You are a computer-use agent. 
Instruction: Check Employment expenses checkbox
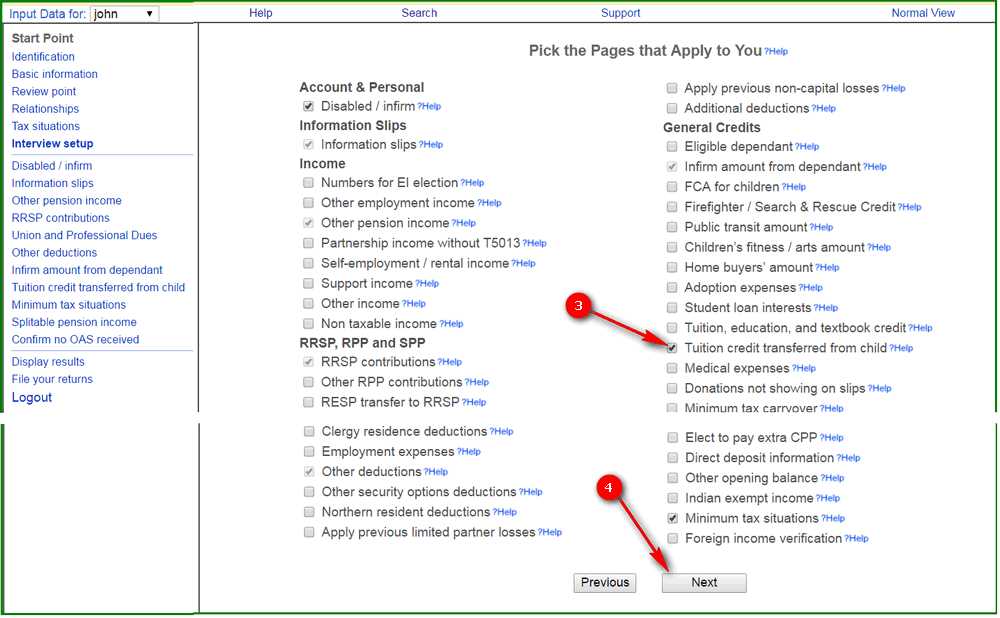tap(309, 452)
